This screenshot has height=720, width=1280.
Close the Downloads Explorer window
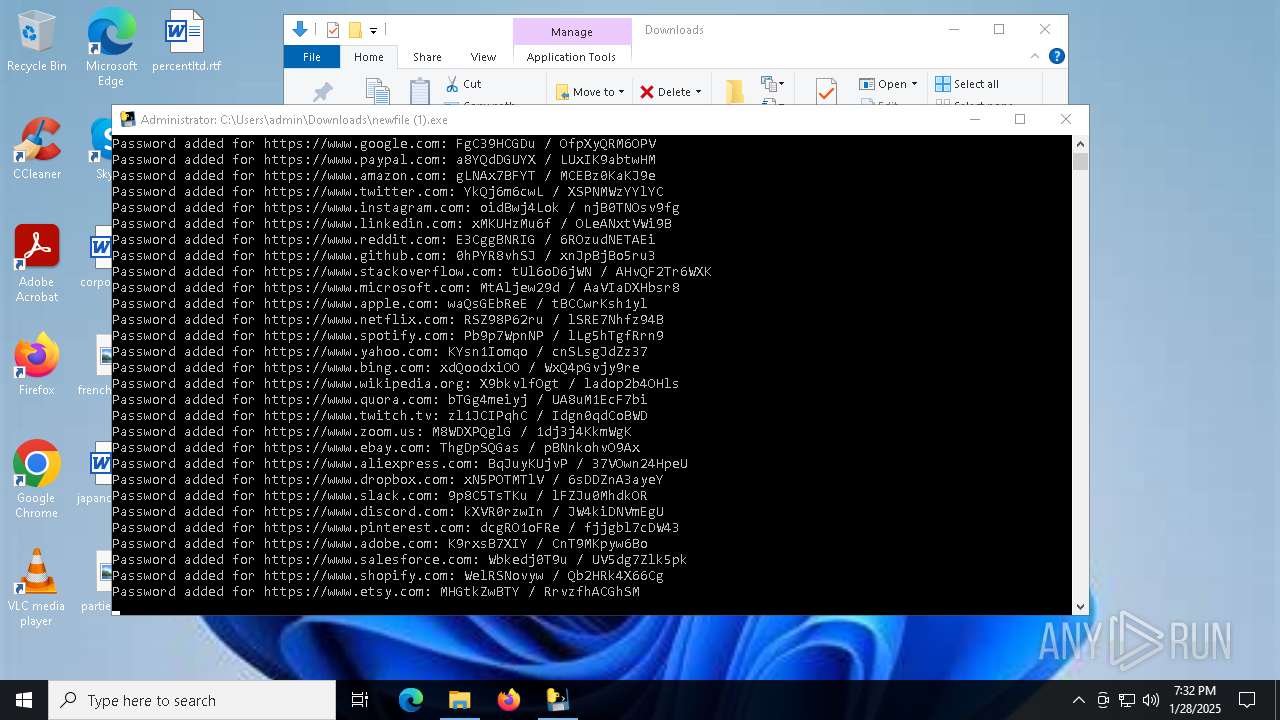1045,30
